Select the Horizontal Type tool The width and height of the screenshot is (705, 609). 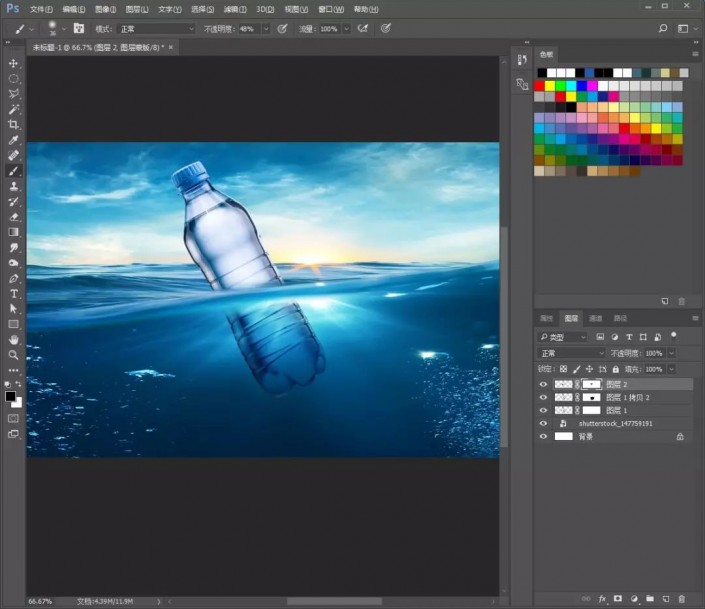[13, 294]
